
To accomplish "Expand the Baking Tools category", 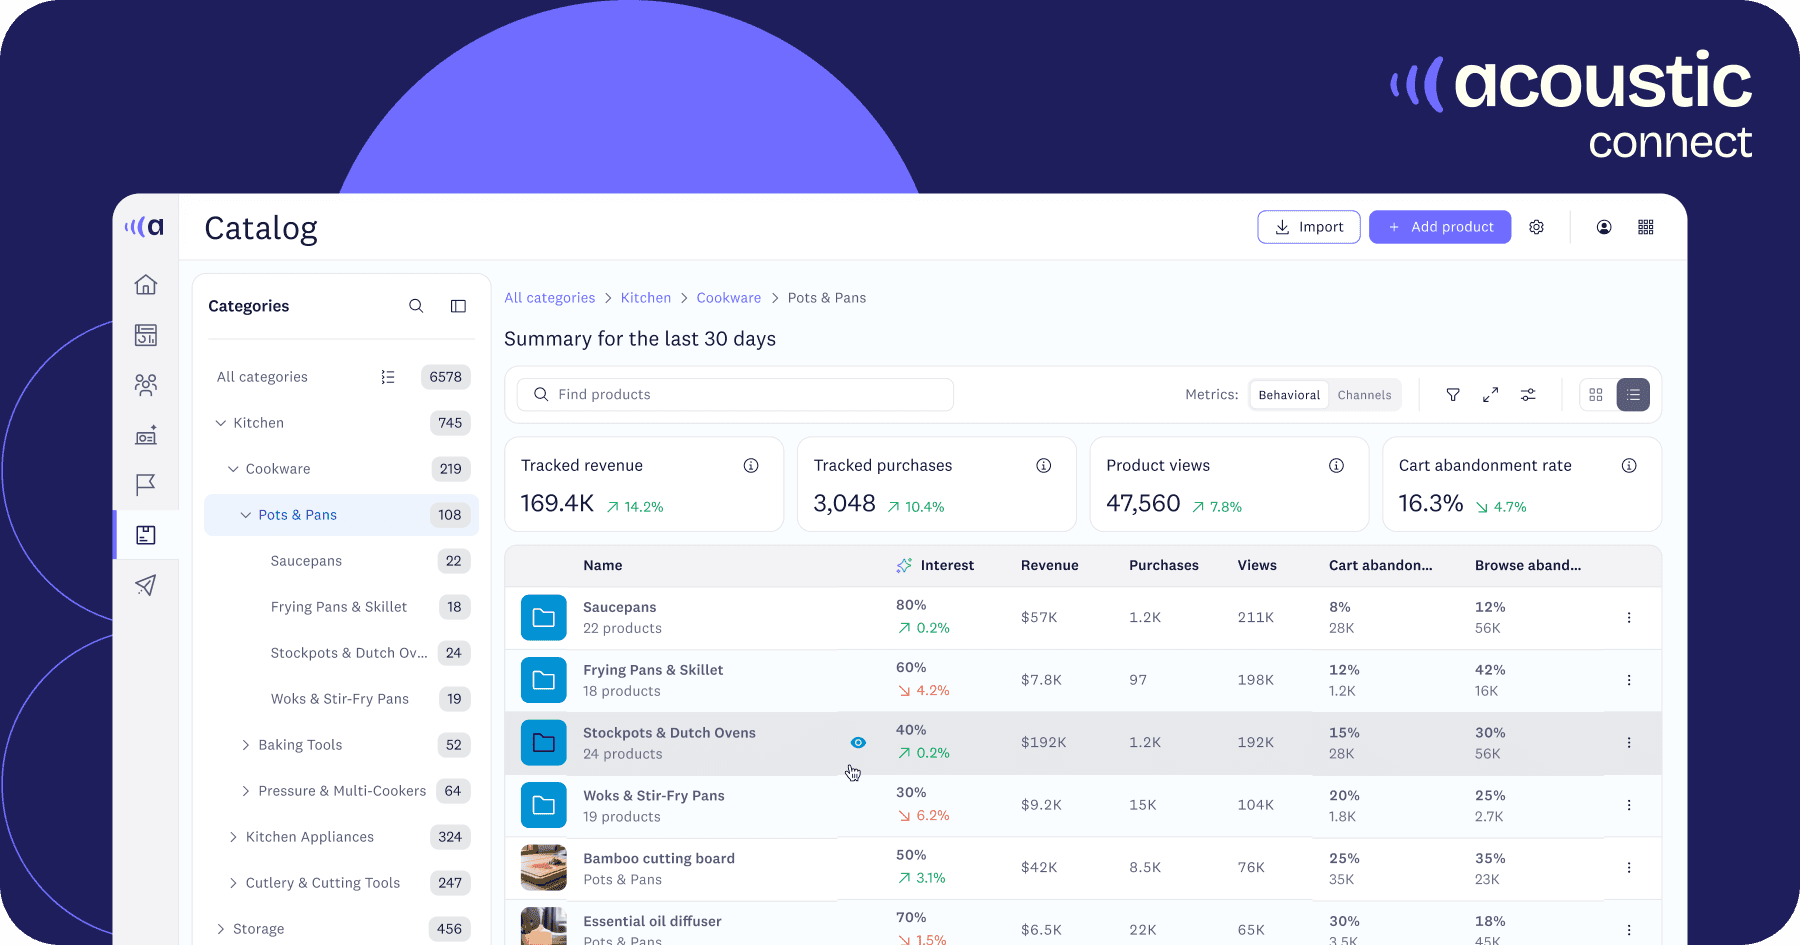I will [x=246, y=745].
